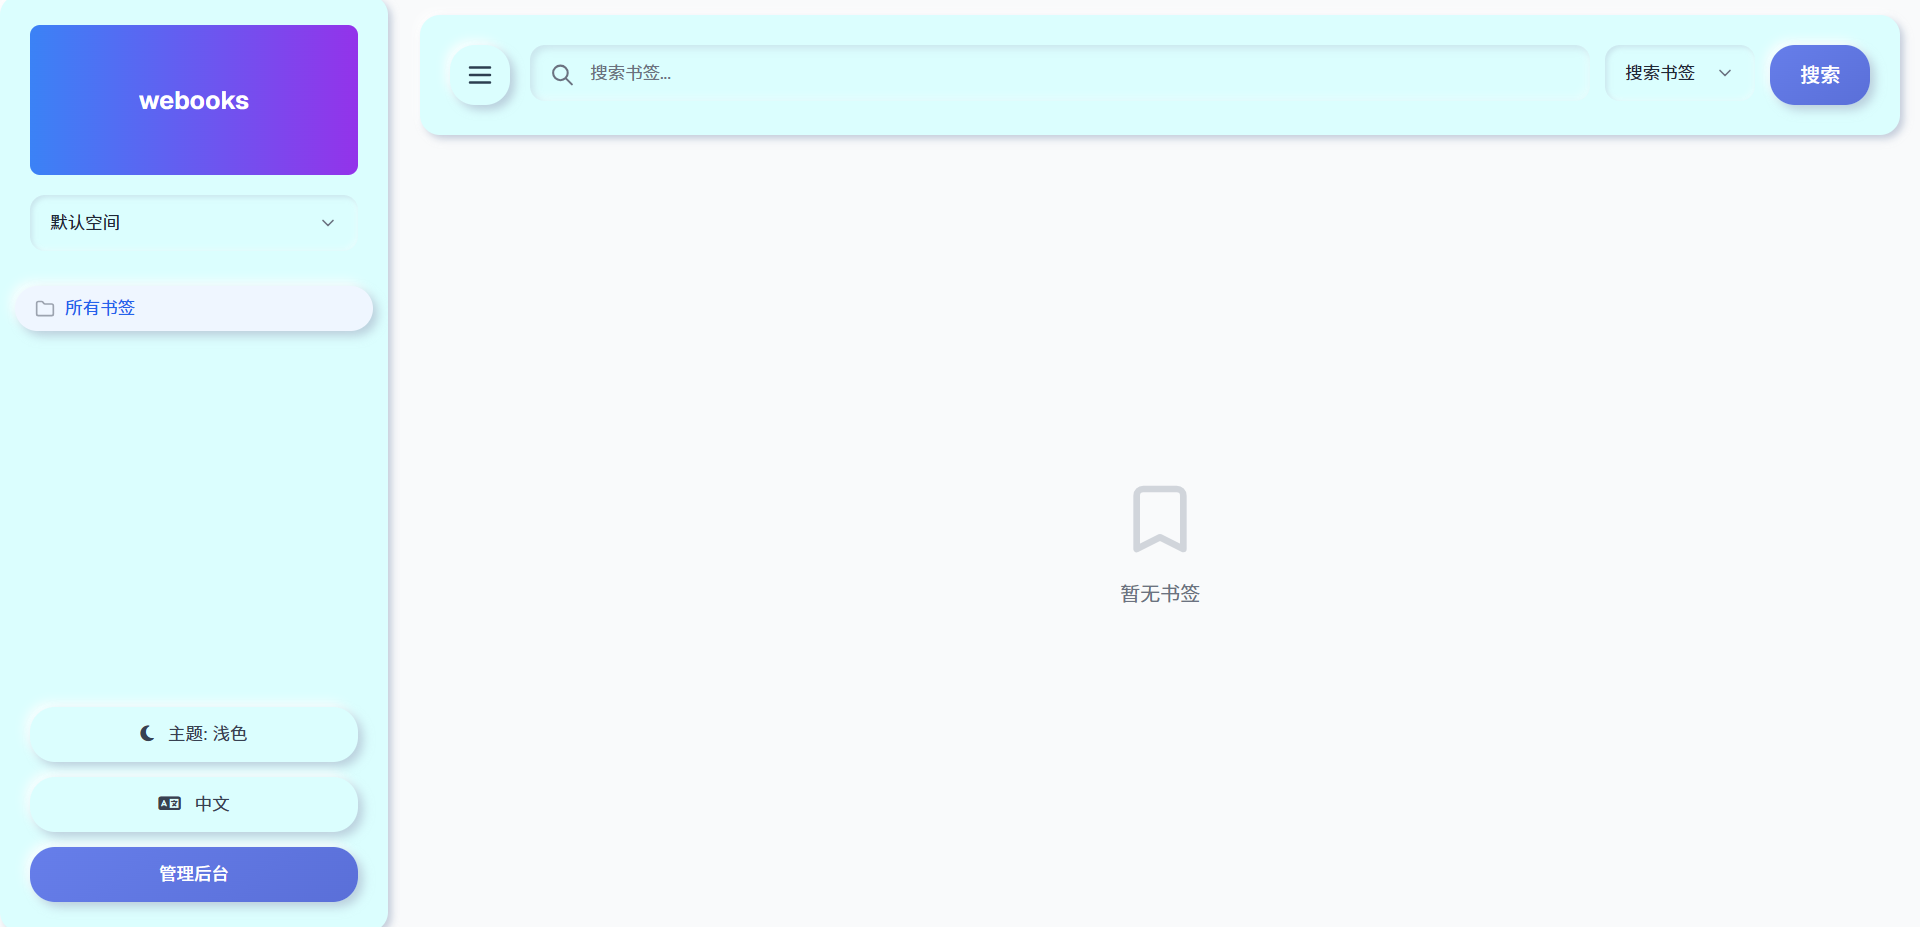Click the magnifying glass icon in the search box
Screen dimensions: 1920x927
pos(562,74)
